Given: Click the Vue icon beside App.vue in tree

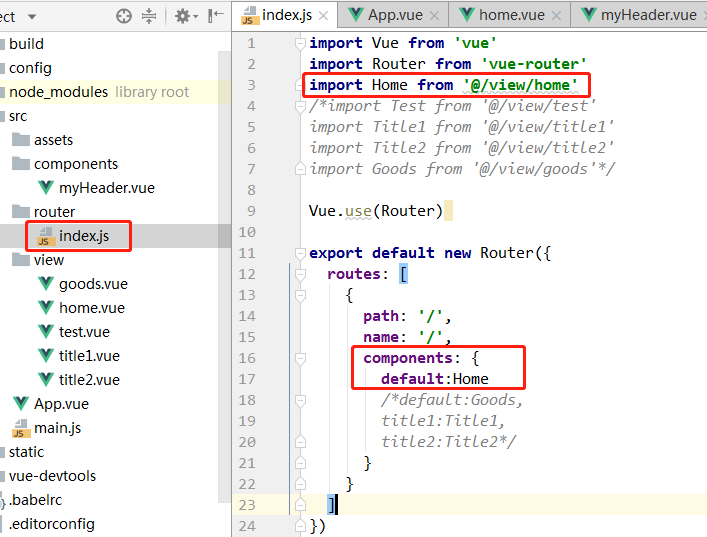Looking at the screenshot, I should point(21,404).
